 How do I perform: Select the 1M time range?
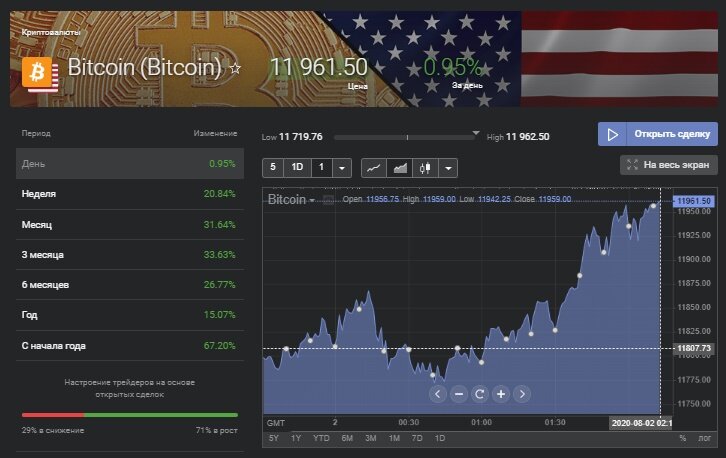tap(394, 438)
